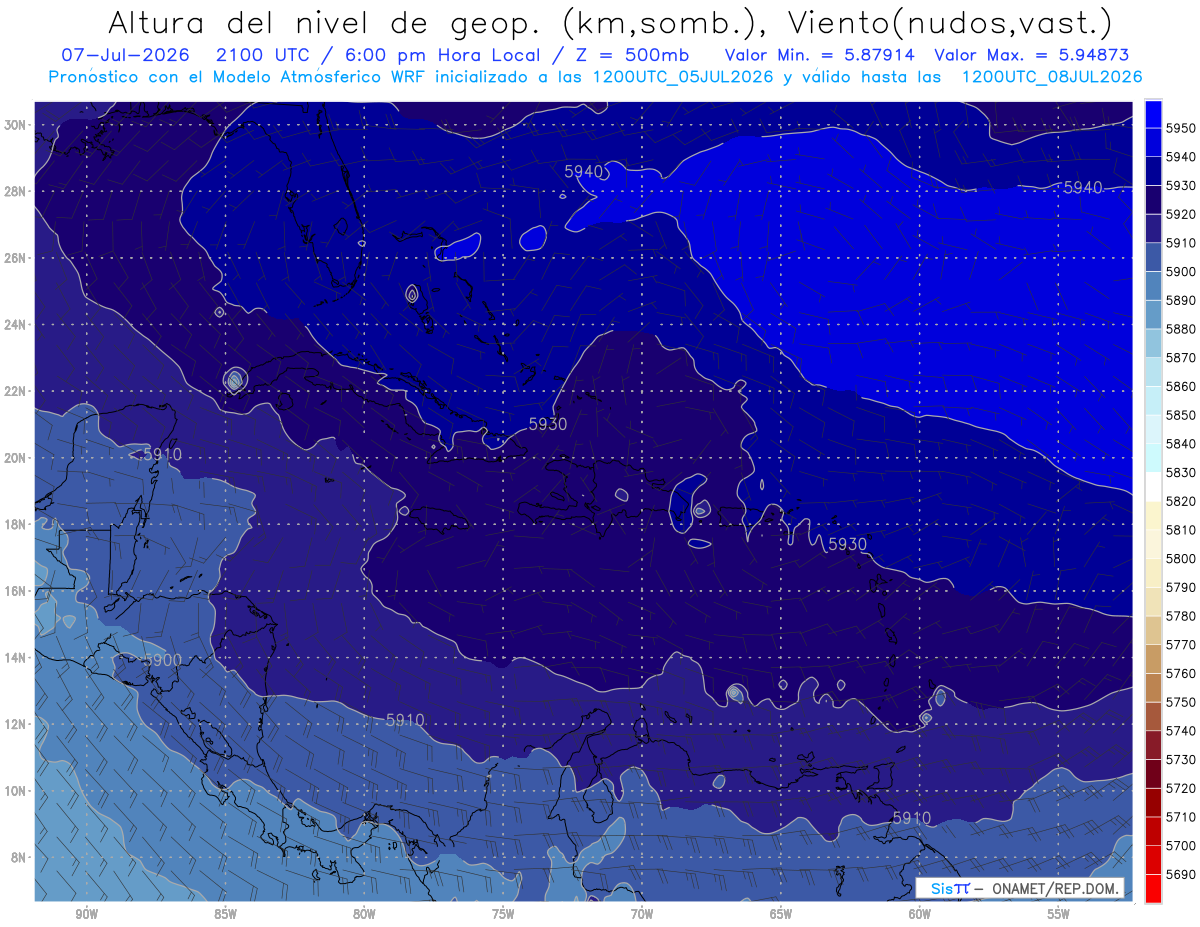This screenshot has width=1200, height=927.
Task: Click the '55W' longitude axis label
Action: point(1058,914)
